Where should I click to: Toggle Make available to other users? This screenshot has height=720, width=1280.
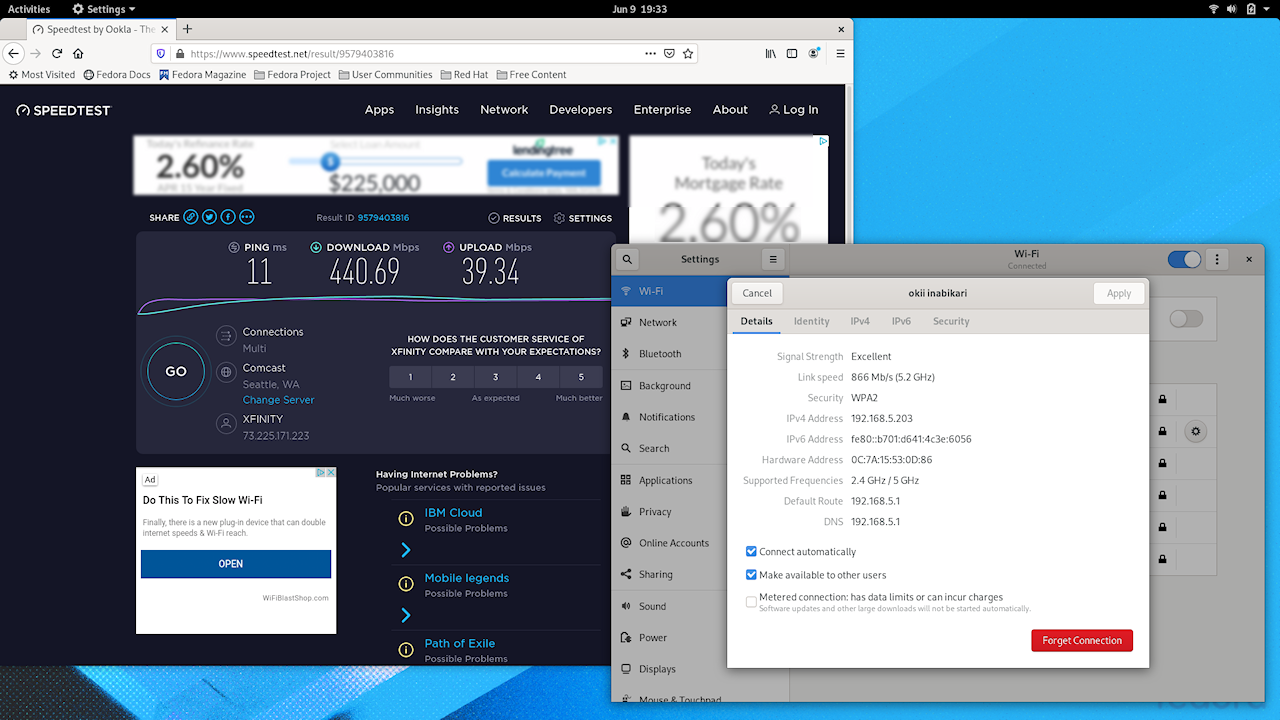[x=751, y=575]
